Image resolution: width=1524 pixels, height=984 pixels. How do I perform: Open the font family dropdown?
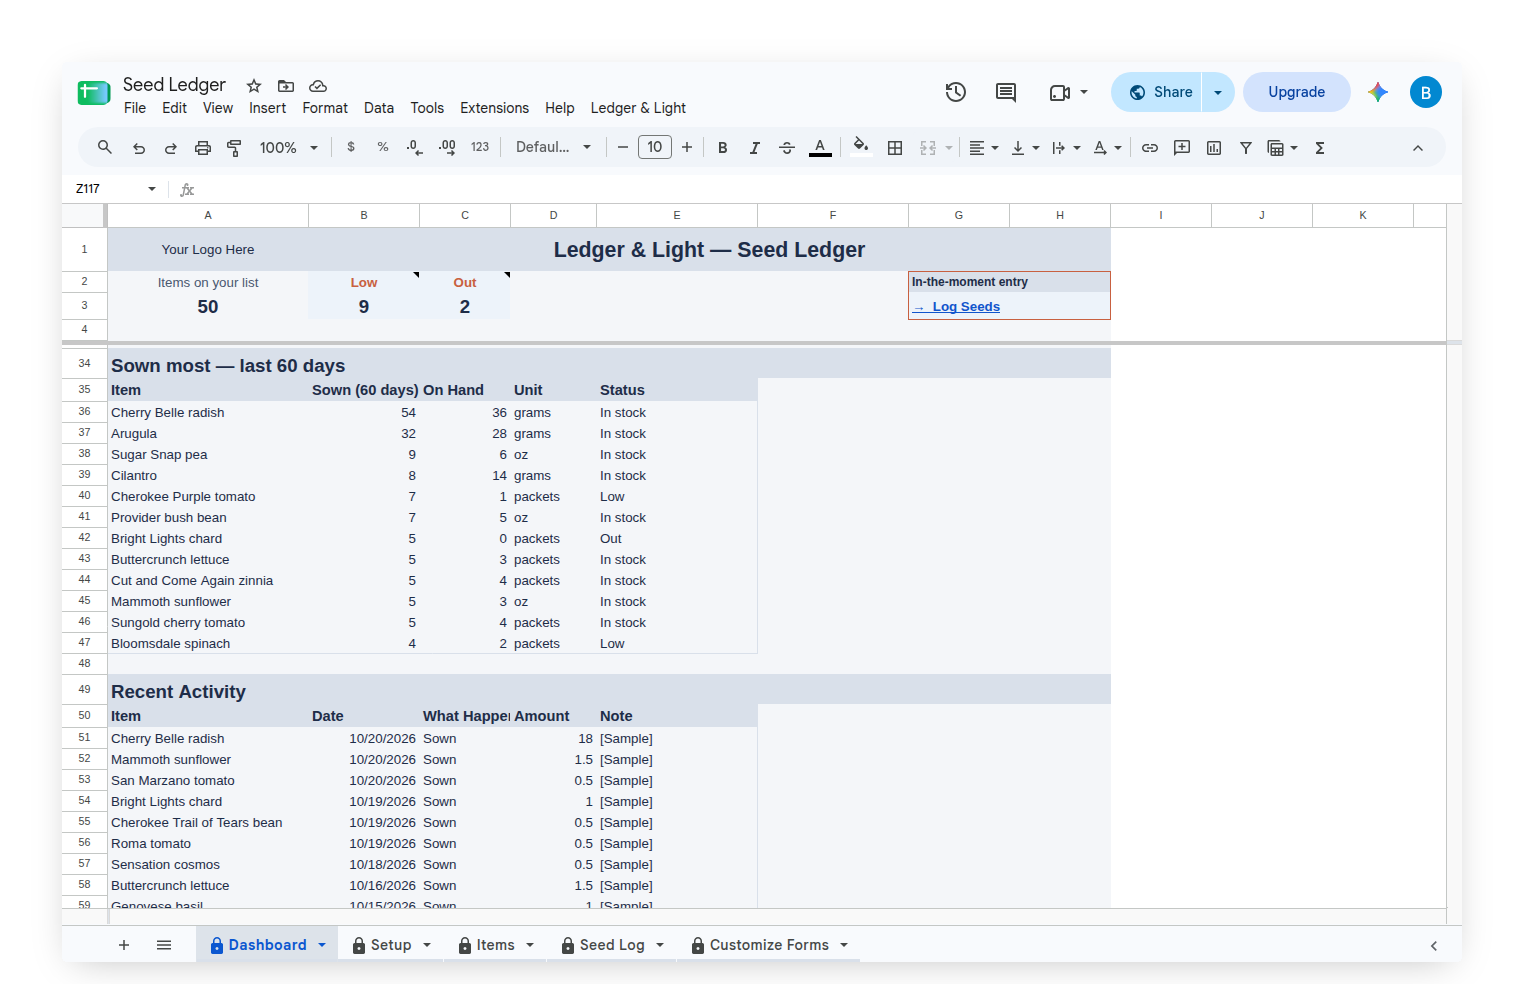pos(553,148)
